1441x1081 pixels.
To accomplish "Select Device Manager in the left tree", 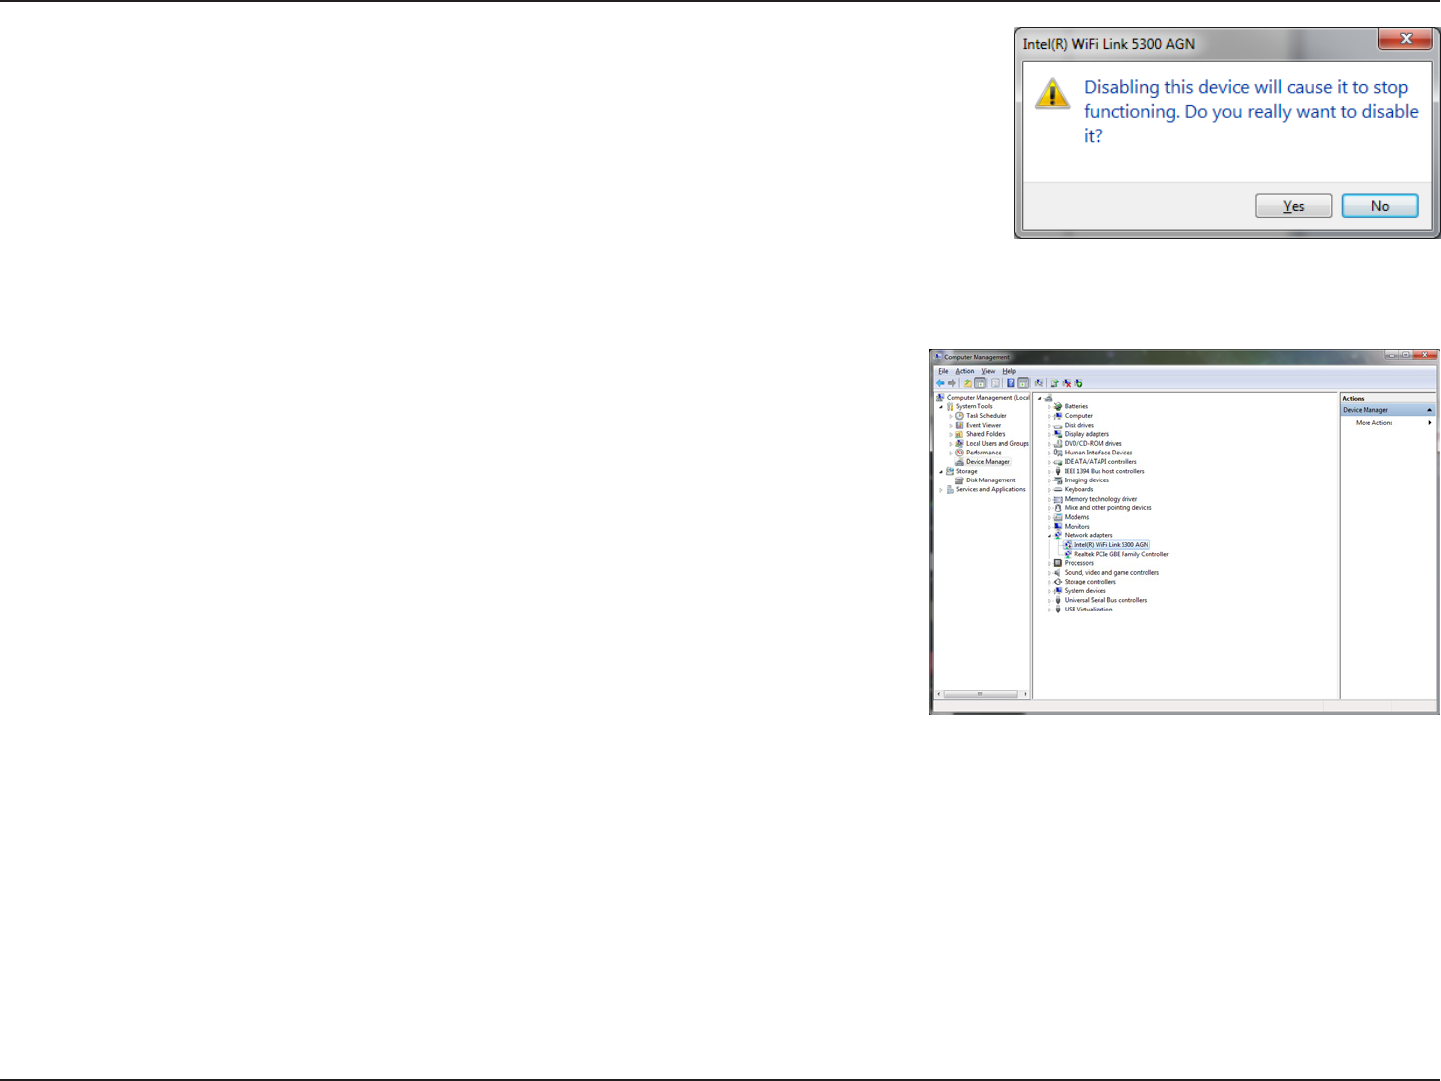I will pyautogui.click(x=988, y=462).
